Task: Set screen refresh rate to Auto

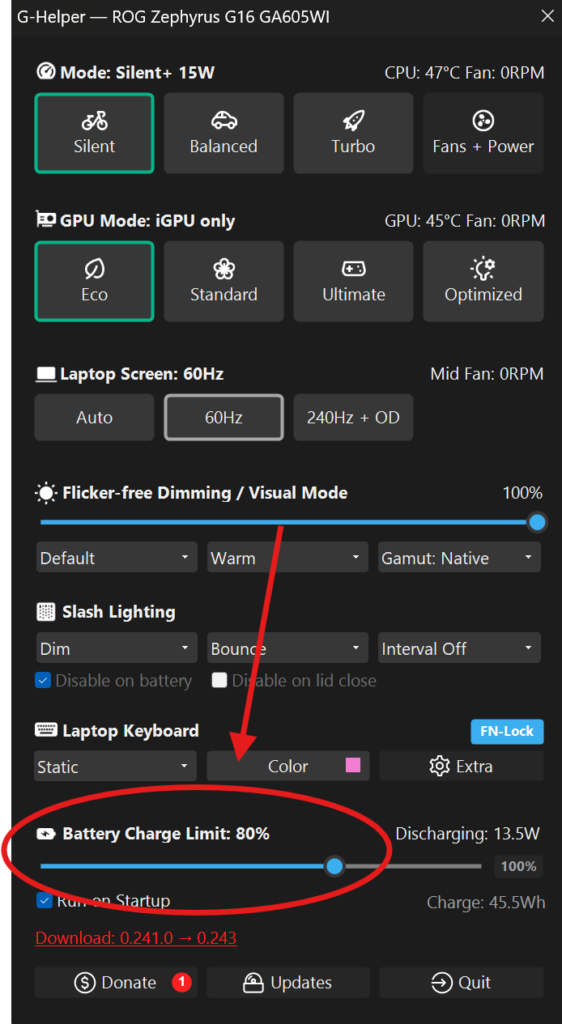Action: point(94,417)
